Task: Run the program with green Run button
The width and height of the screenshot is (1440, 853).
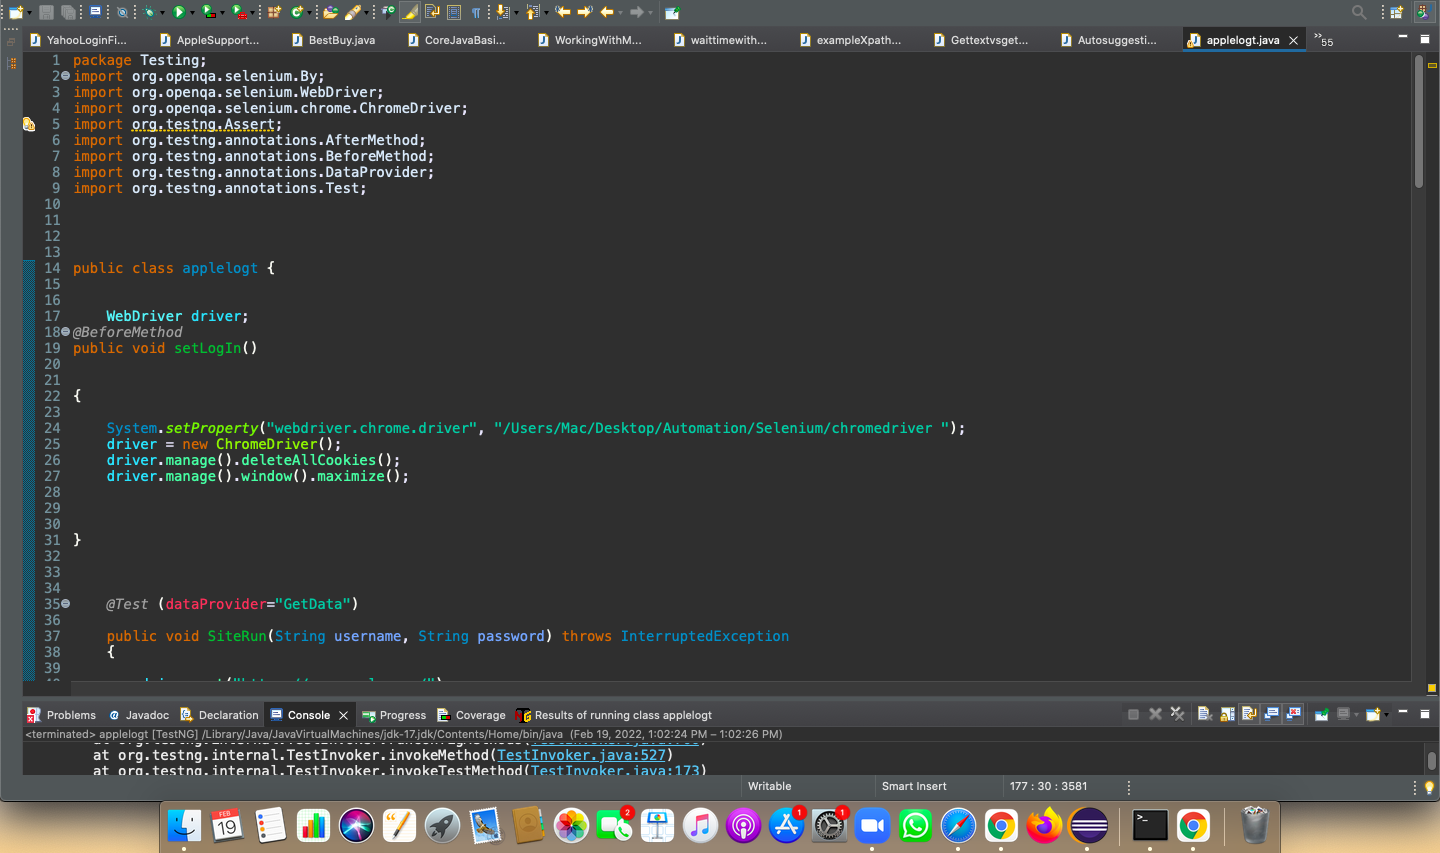Action: 179,12
